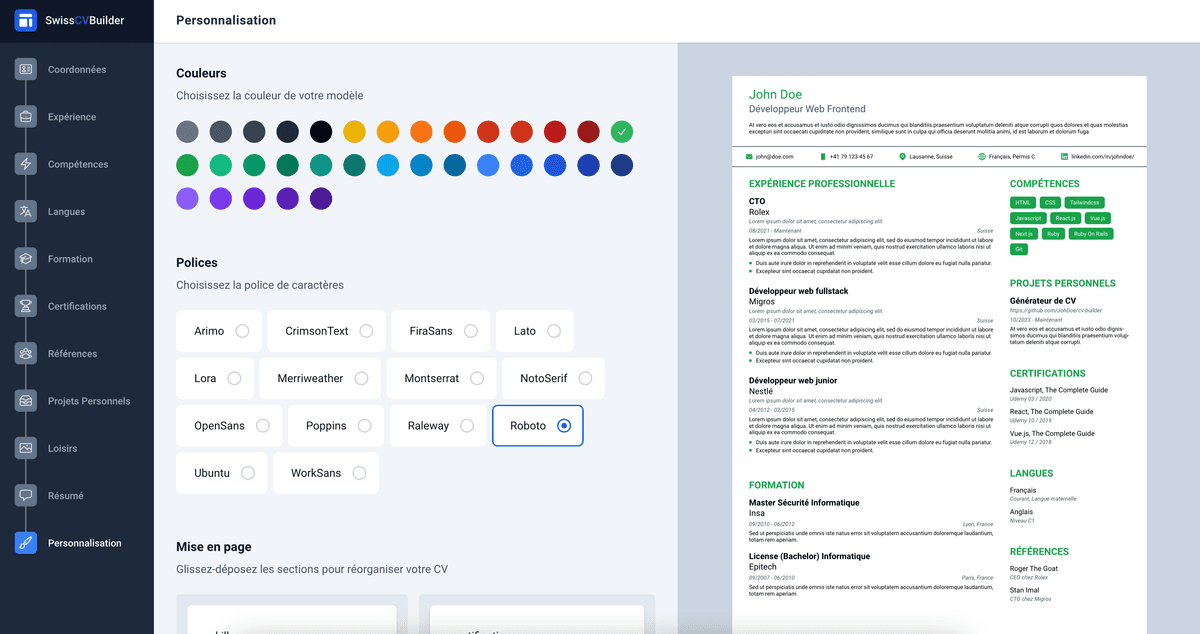Click the linkedin.com/in/johndoe link in CV

coord(1102,157)
